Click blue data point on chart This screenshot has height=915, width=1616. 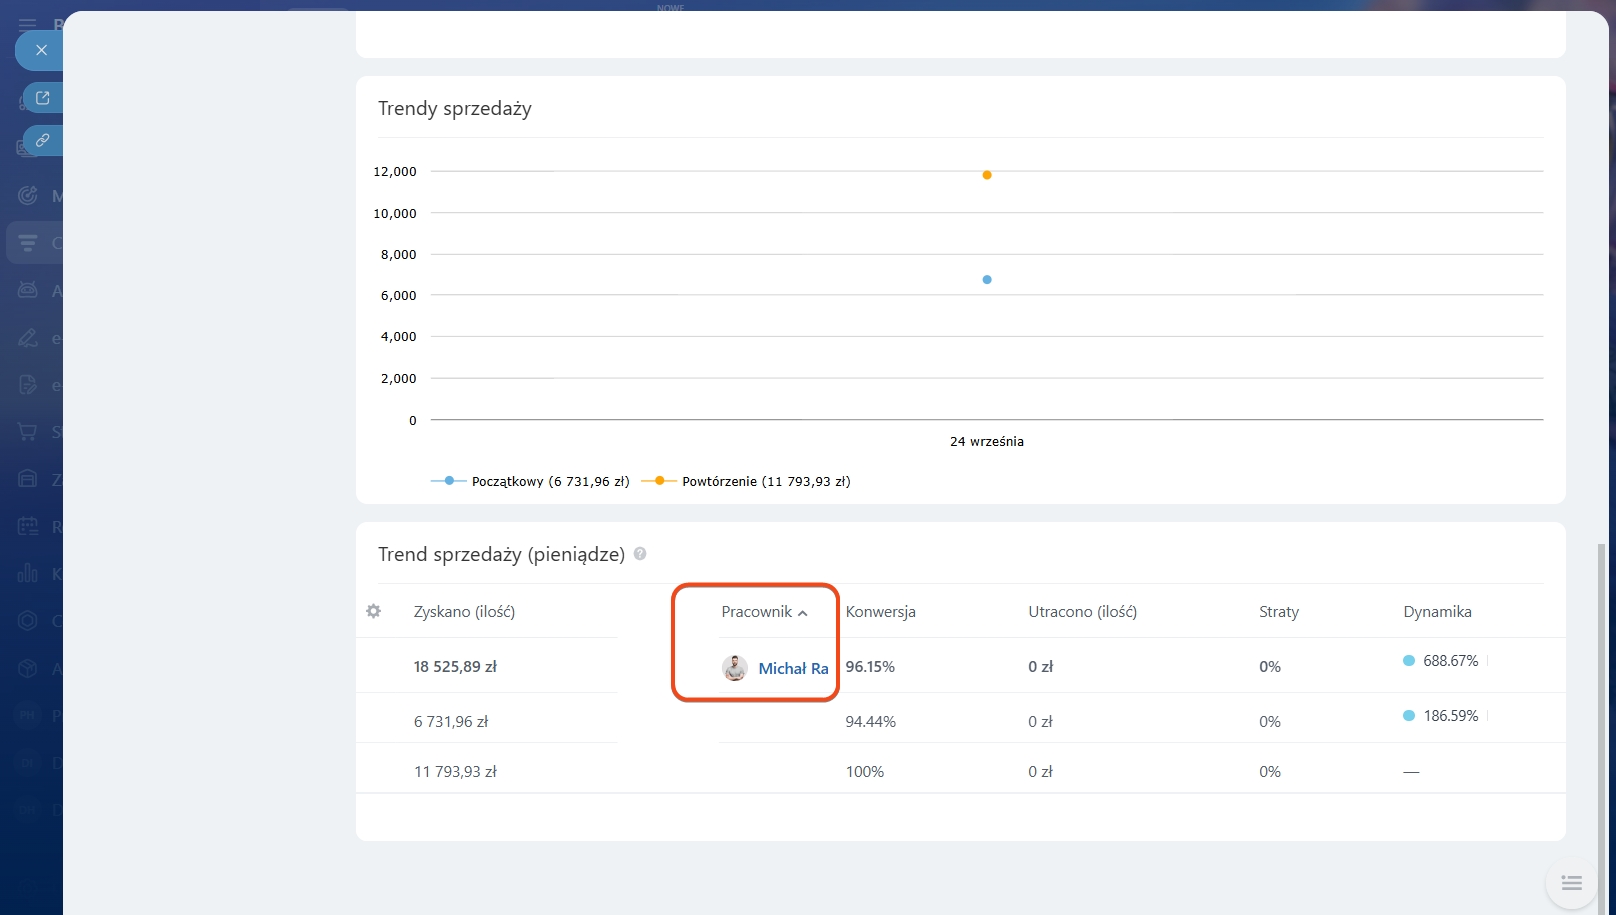tap(987, 280)
